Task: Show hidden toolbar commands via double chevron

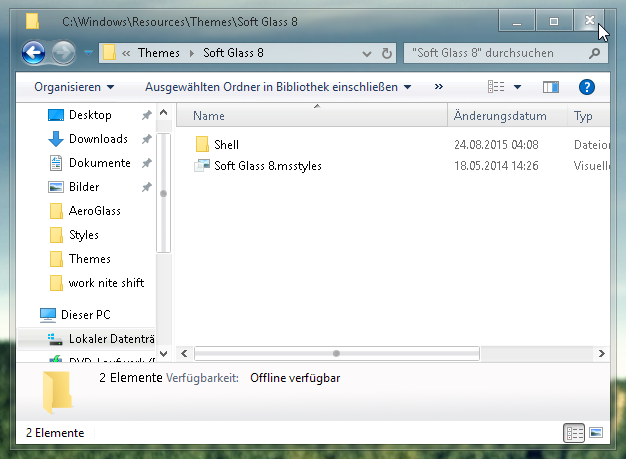Action: pos(438,88)
